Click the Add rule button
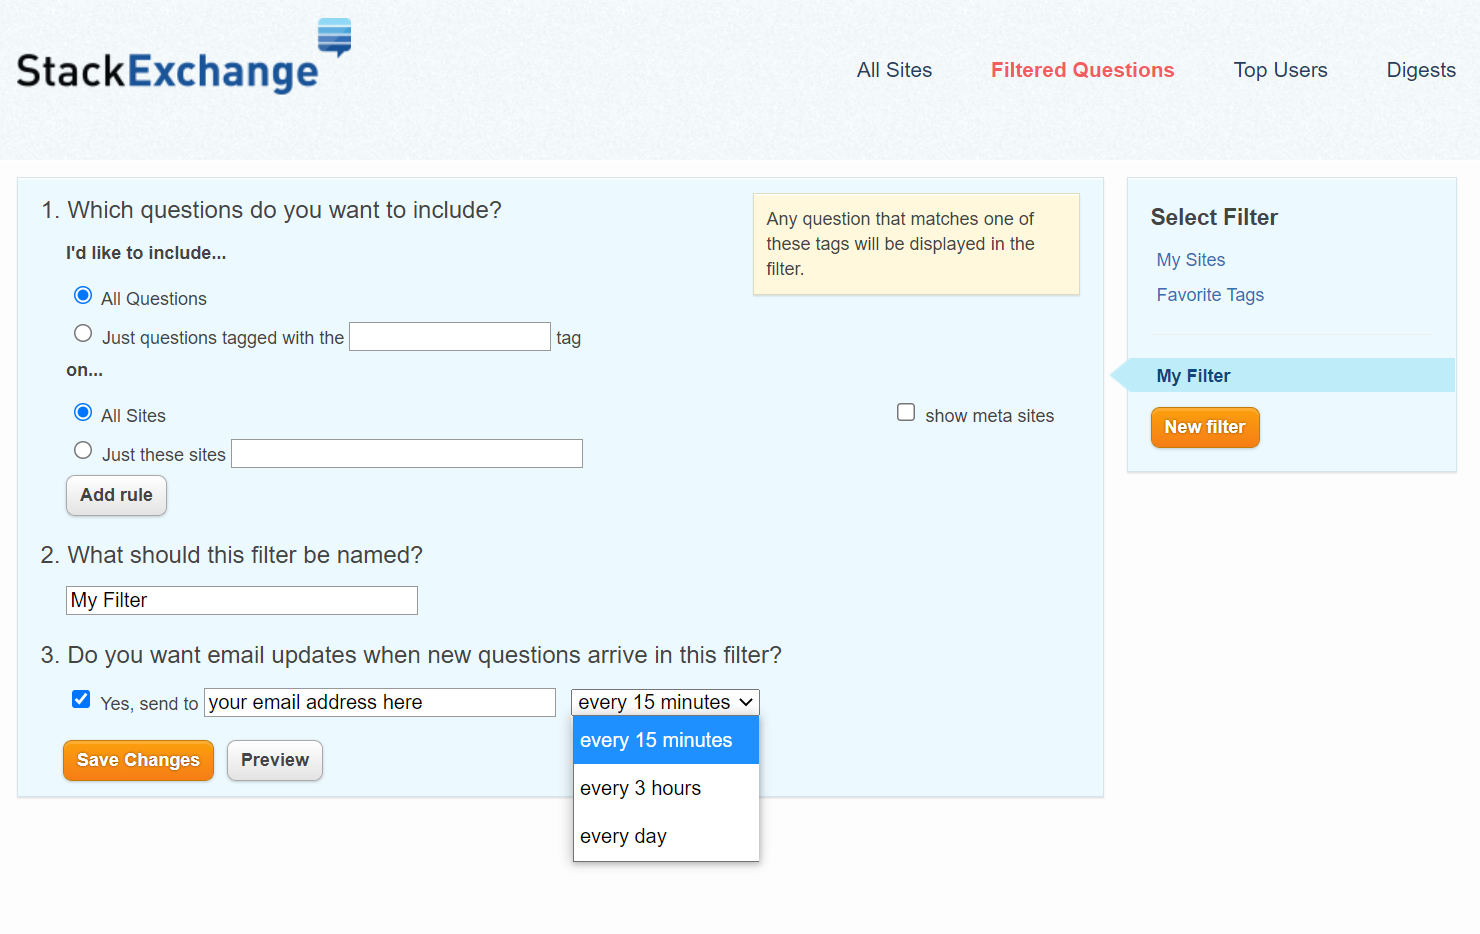 (x=116, y=495)
